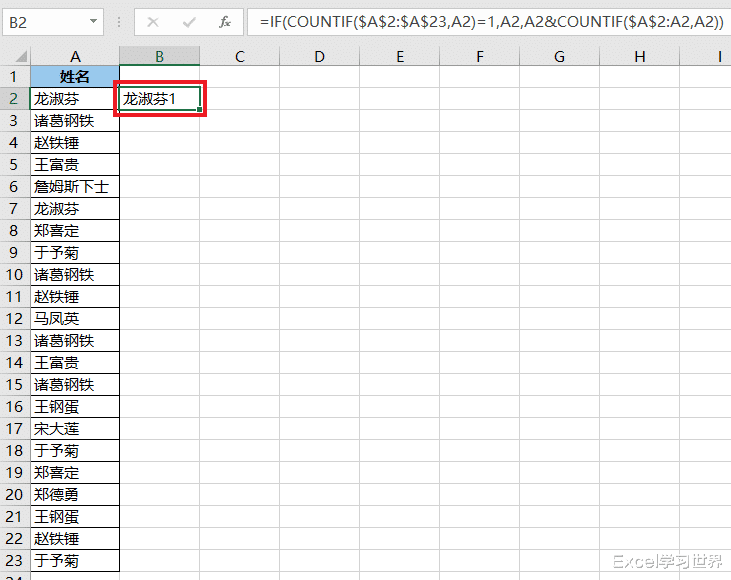Click cell A21 with 王钢蛋
The image size is (731, 580).
click(x=75, y=517)
